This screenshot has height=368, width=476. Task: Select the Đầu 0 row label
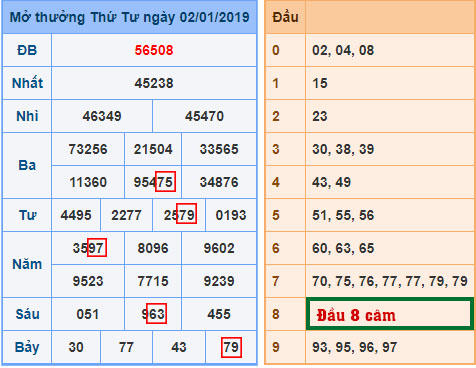tap(276, 50)
